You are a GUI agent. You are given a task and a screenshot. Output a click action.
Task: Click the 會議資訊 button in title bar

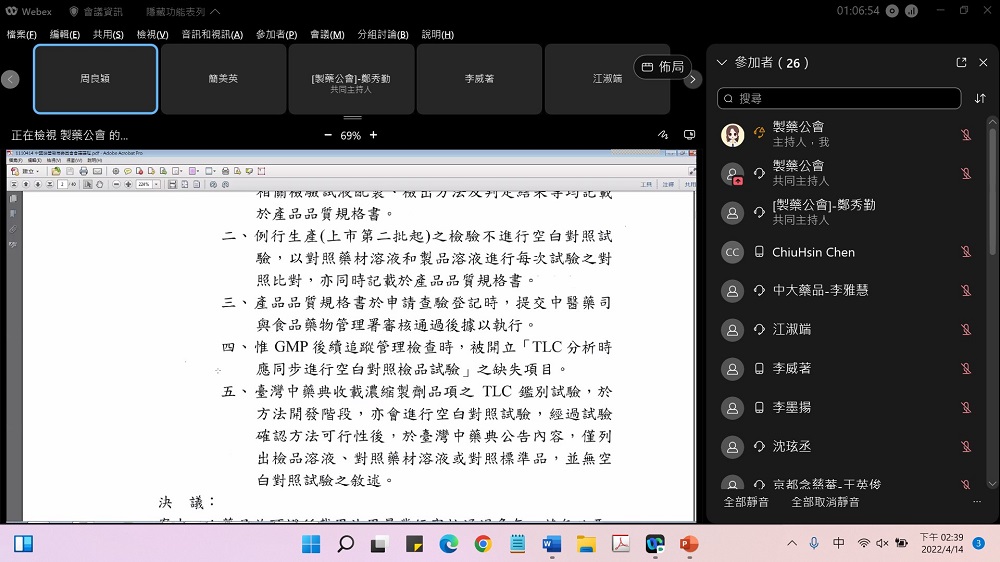pos(96,11)
